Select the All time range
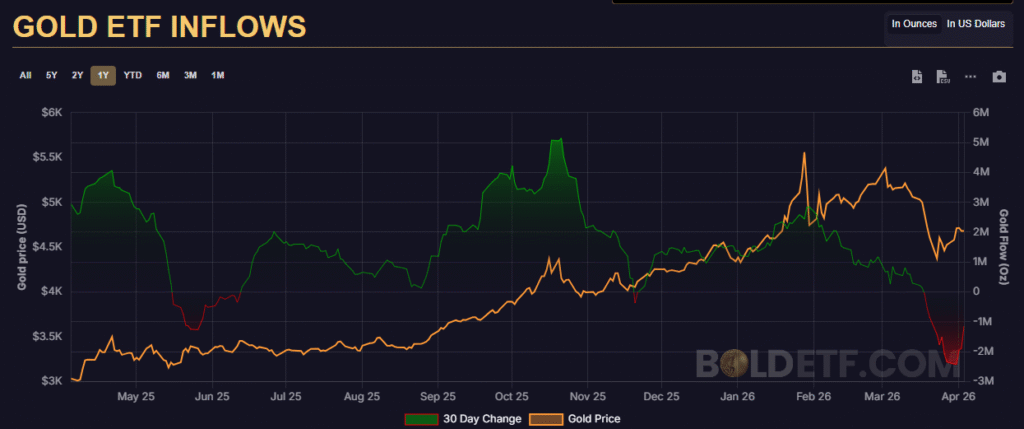Screen dimensions: 1024x429 coord(25,75)
